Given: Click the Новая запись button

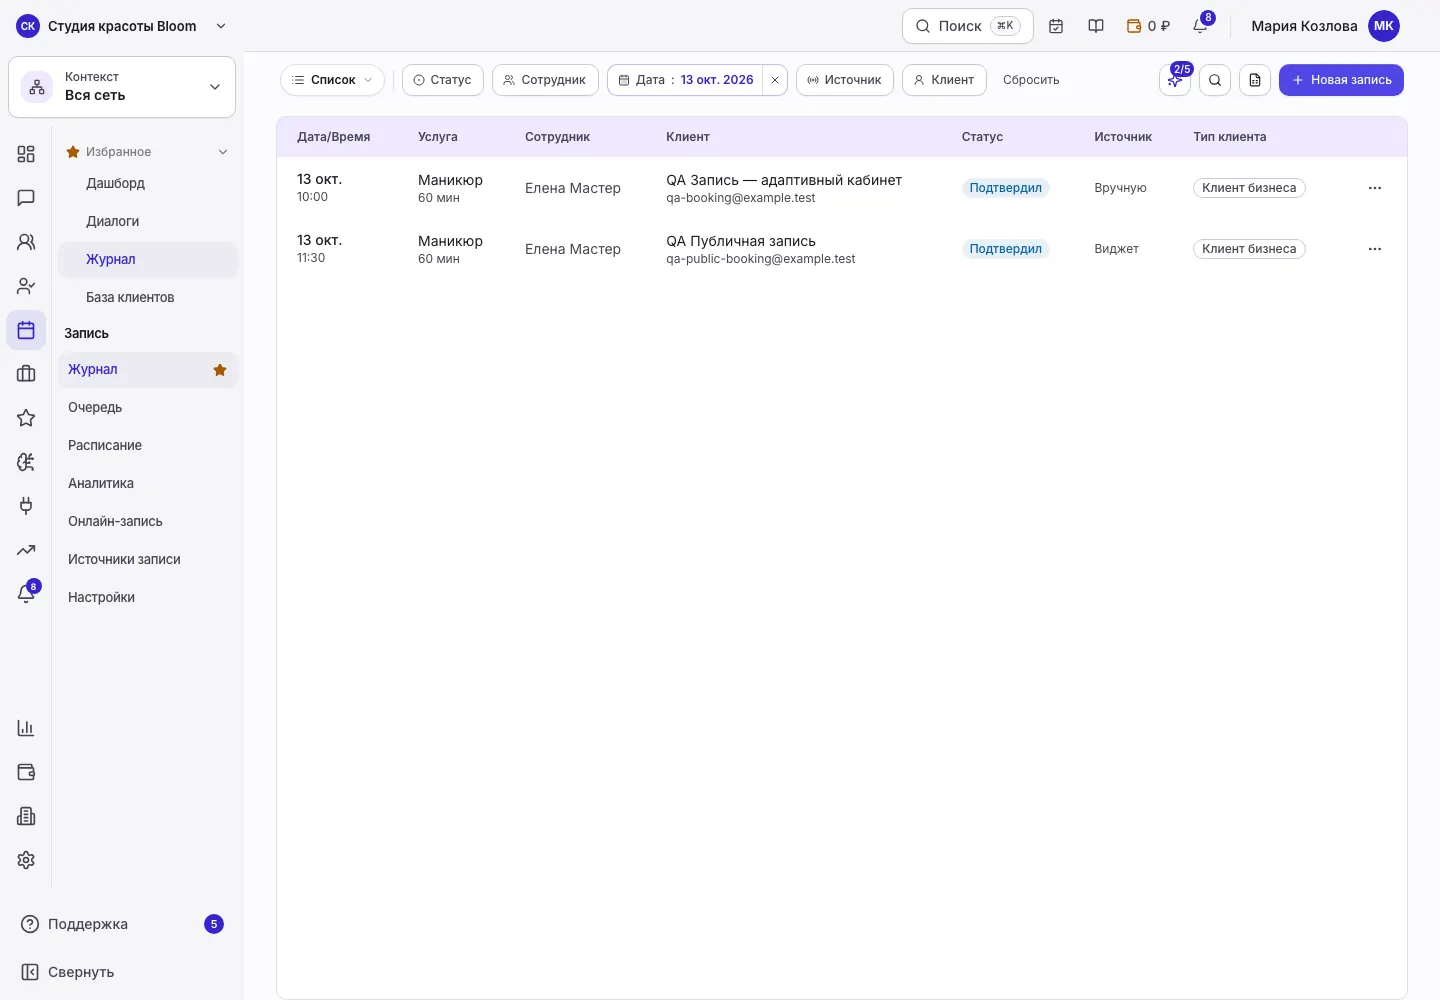Looking at the screenshot, I should click(x=1341, y=80).
